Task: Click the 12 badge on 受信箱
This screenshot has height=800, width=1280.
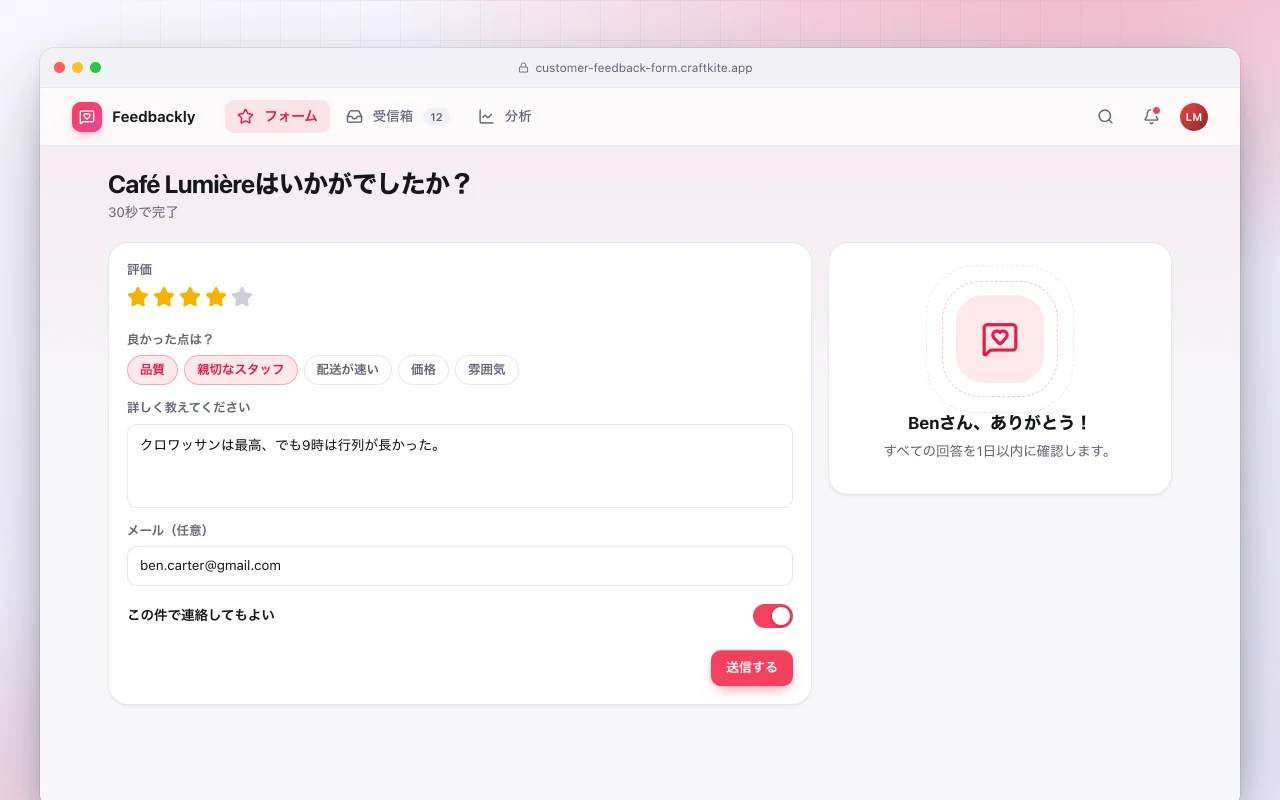Action: coord(436,117)
